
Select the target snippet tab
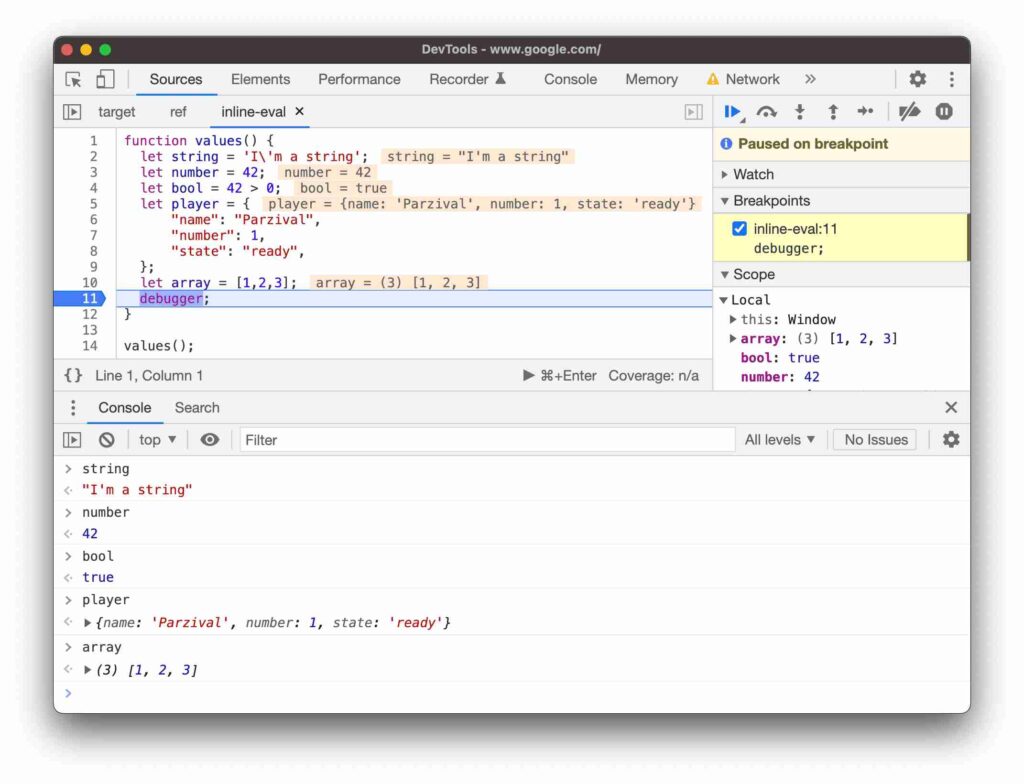pyautogui.click(x=116, y=112)
